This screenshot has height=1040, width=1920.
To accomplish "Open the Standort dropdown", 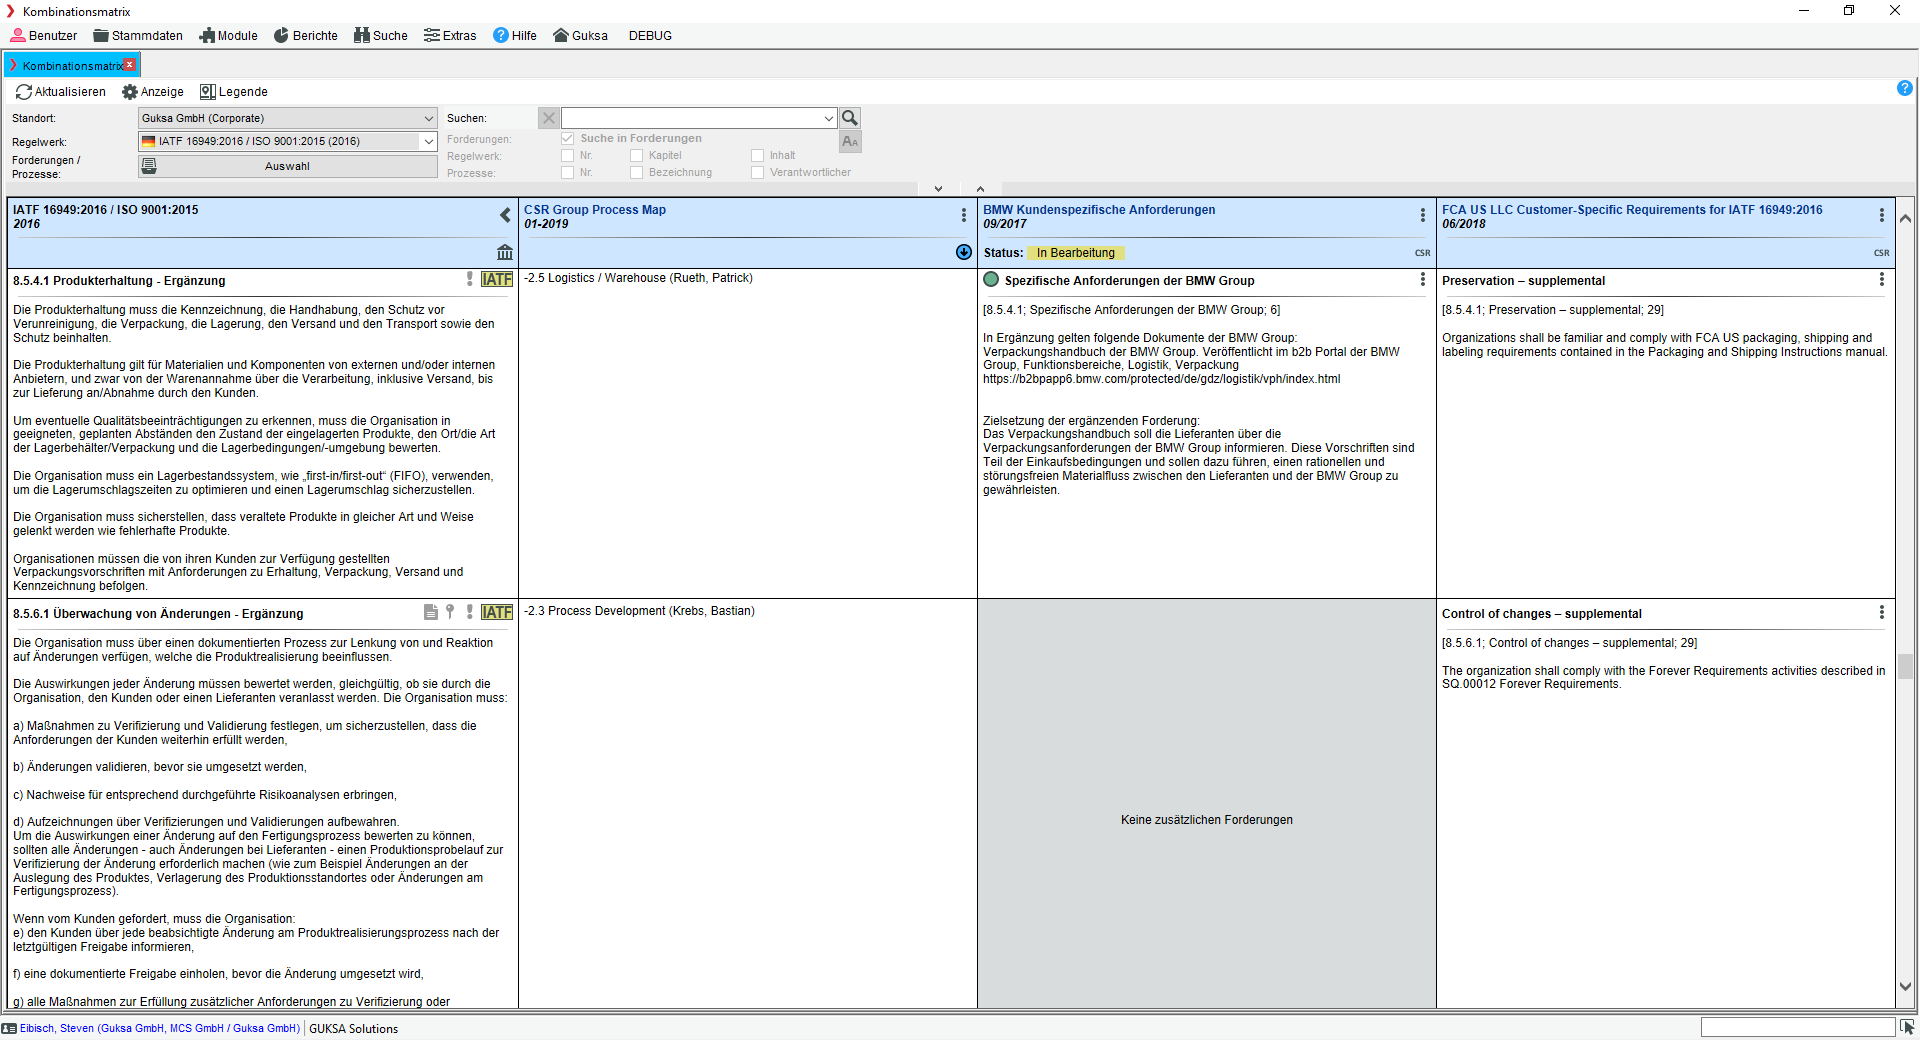I will [x=288, y=118].
